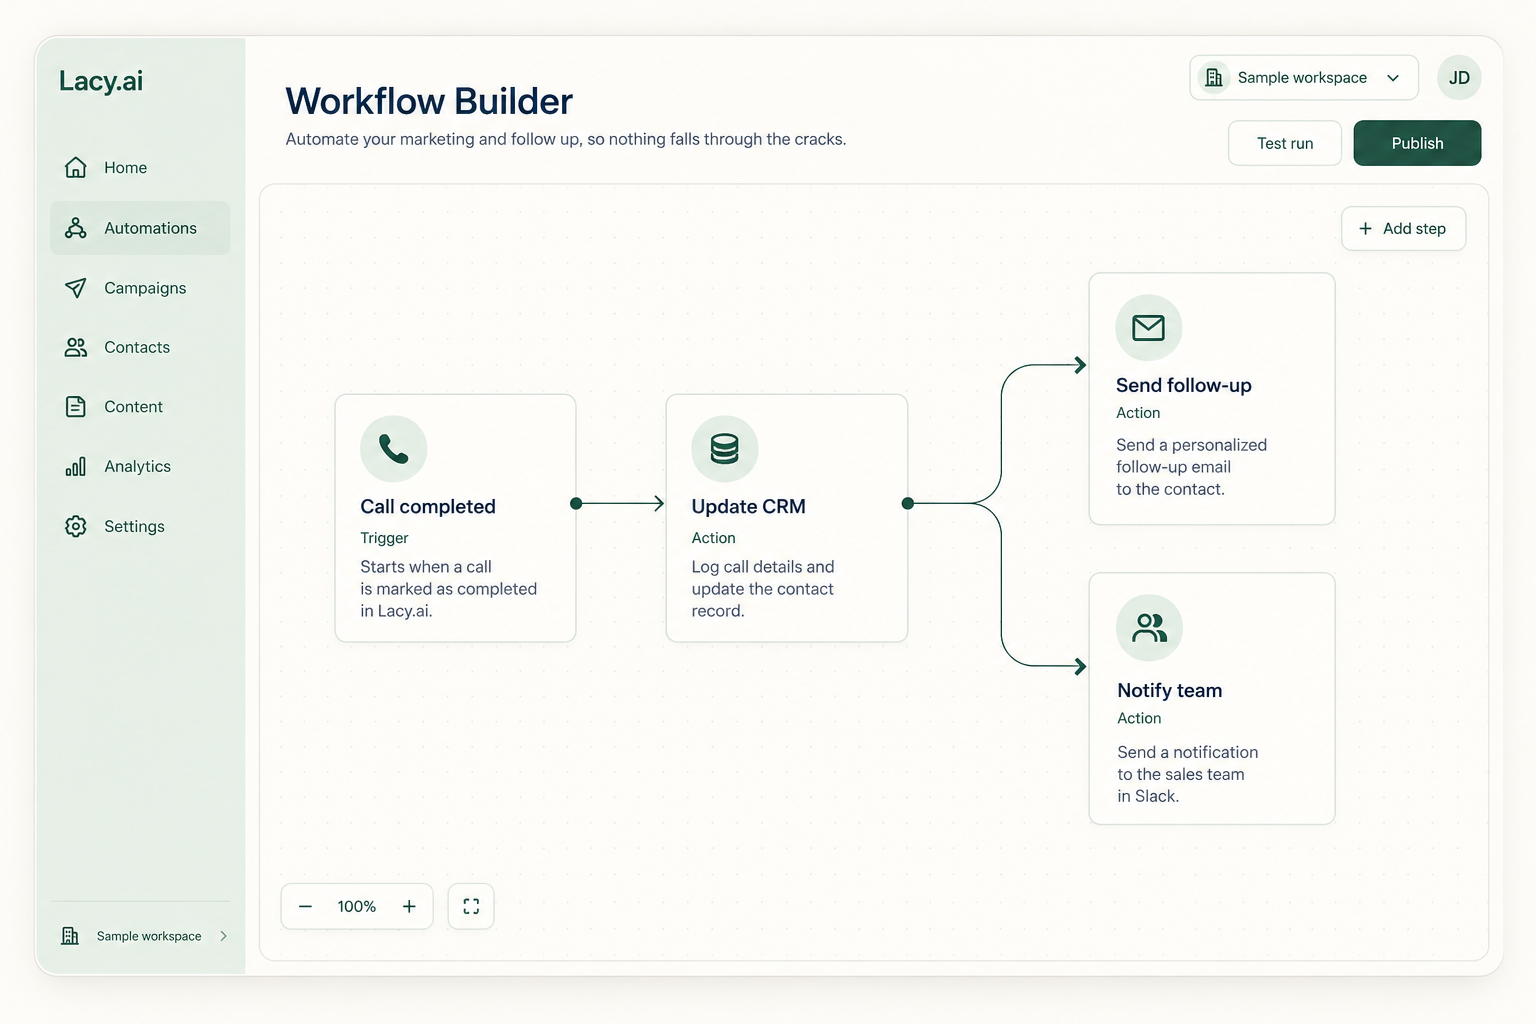This screenshot has width=1536, height=1024.
Task: Click the Workflow Builder heading
Action: pos(429,101)
